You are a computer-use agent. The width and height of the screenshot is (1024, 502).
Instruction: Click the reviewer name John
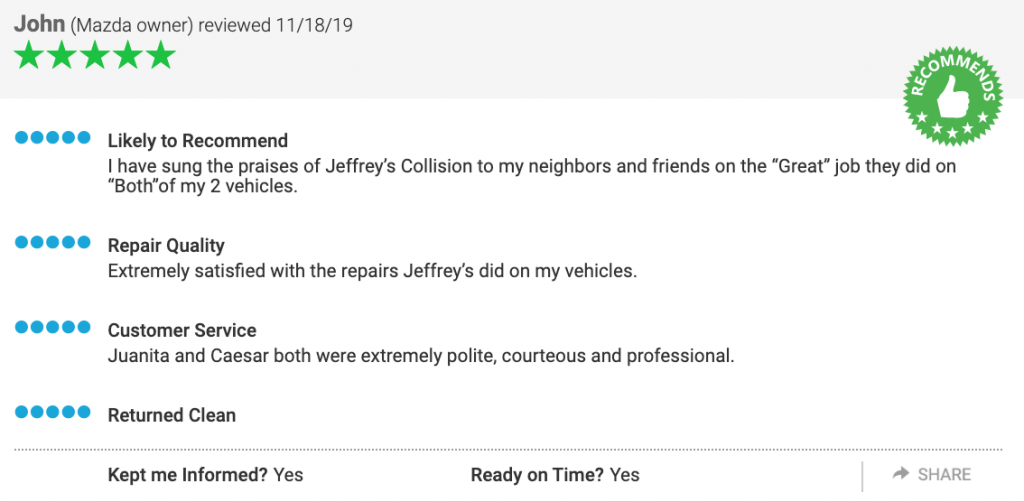[39, 24]
